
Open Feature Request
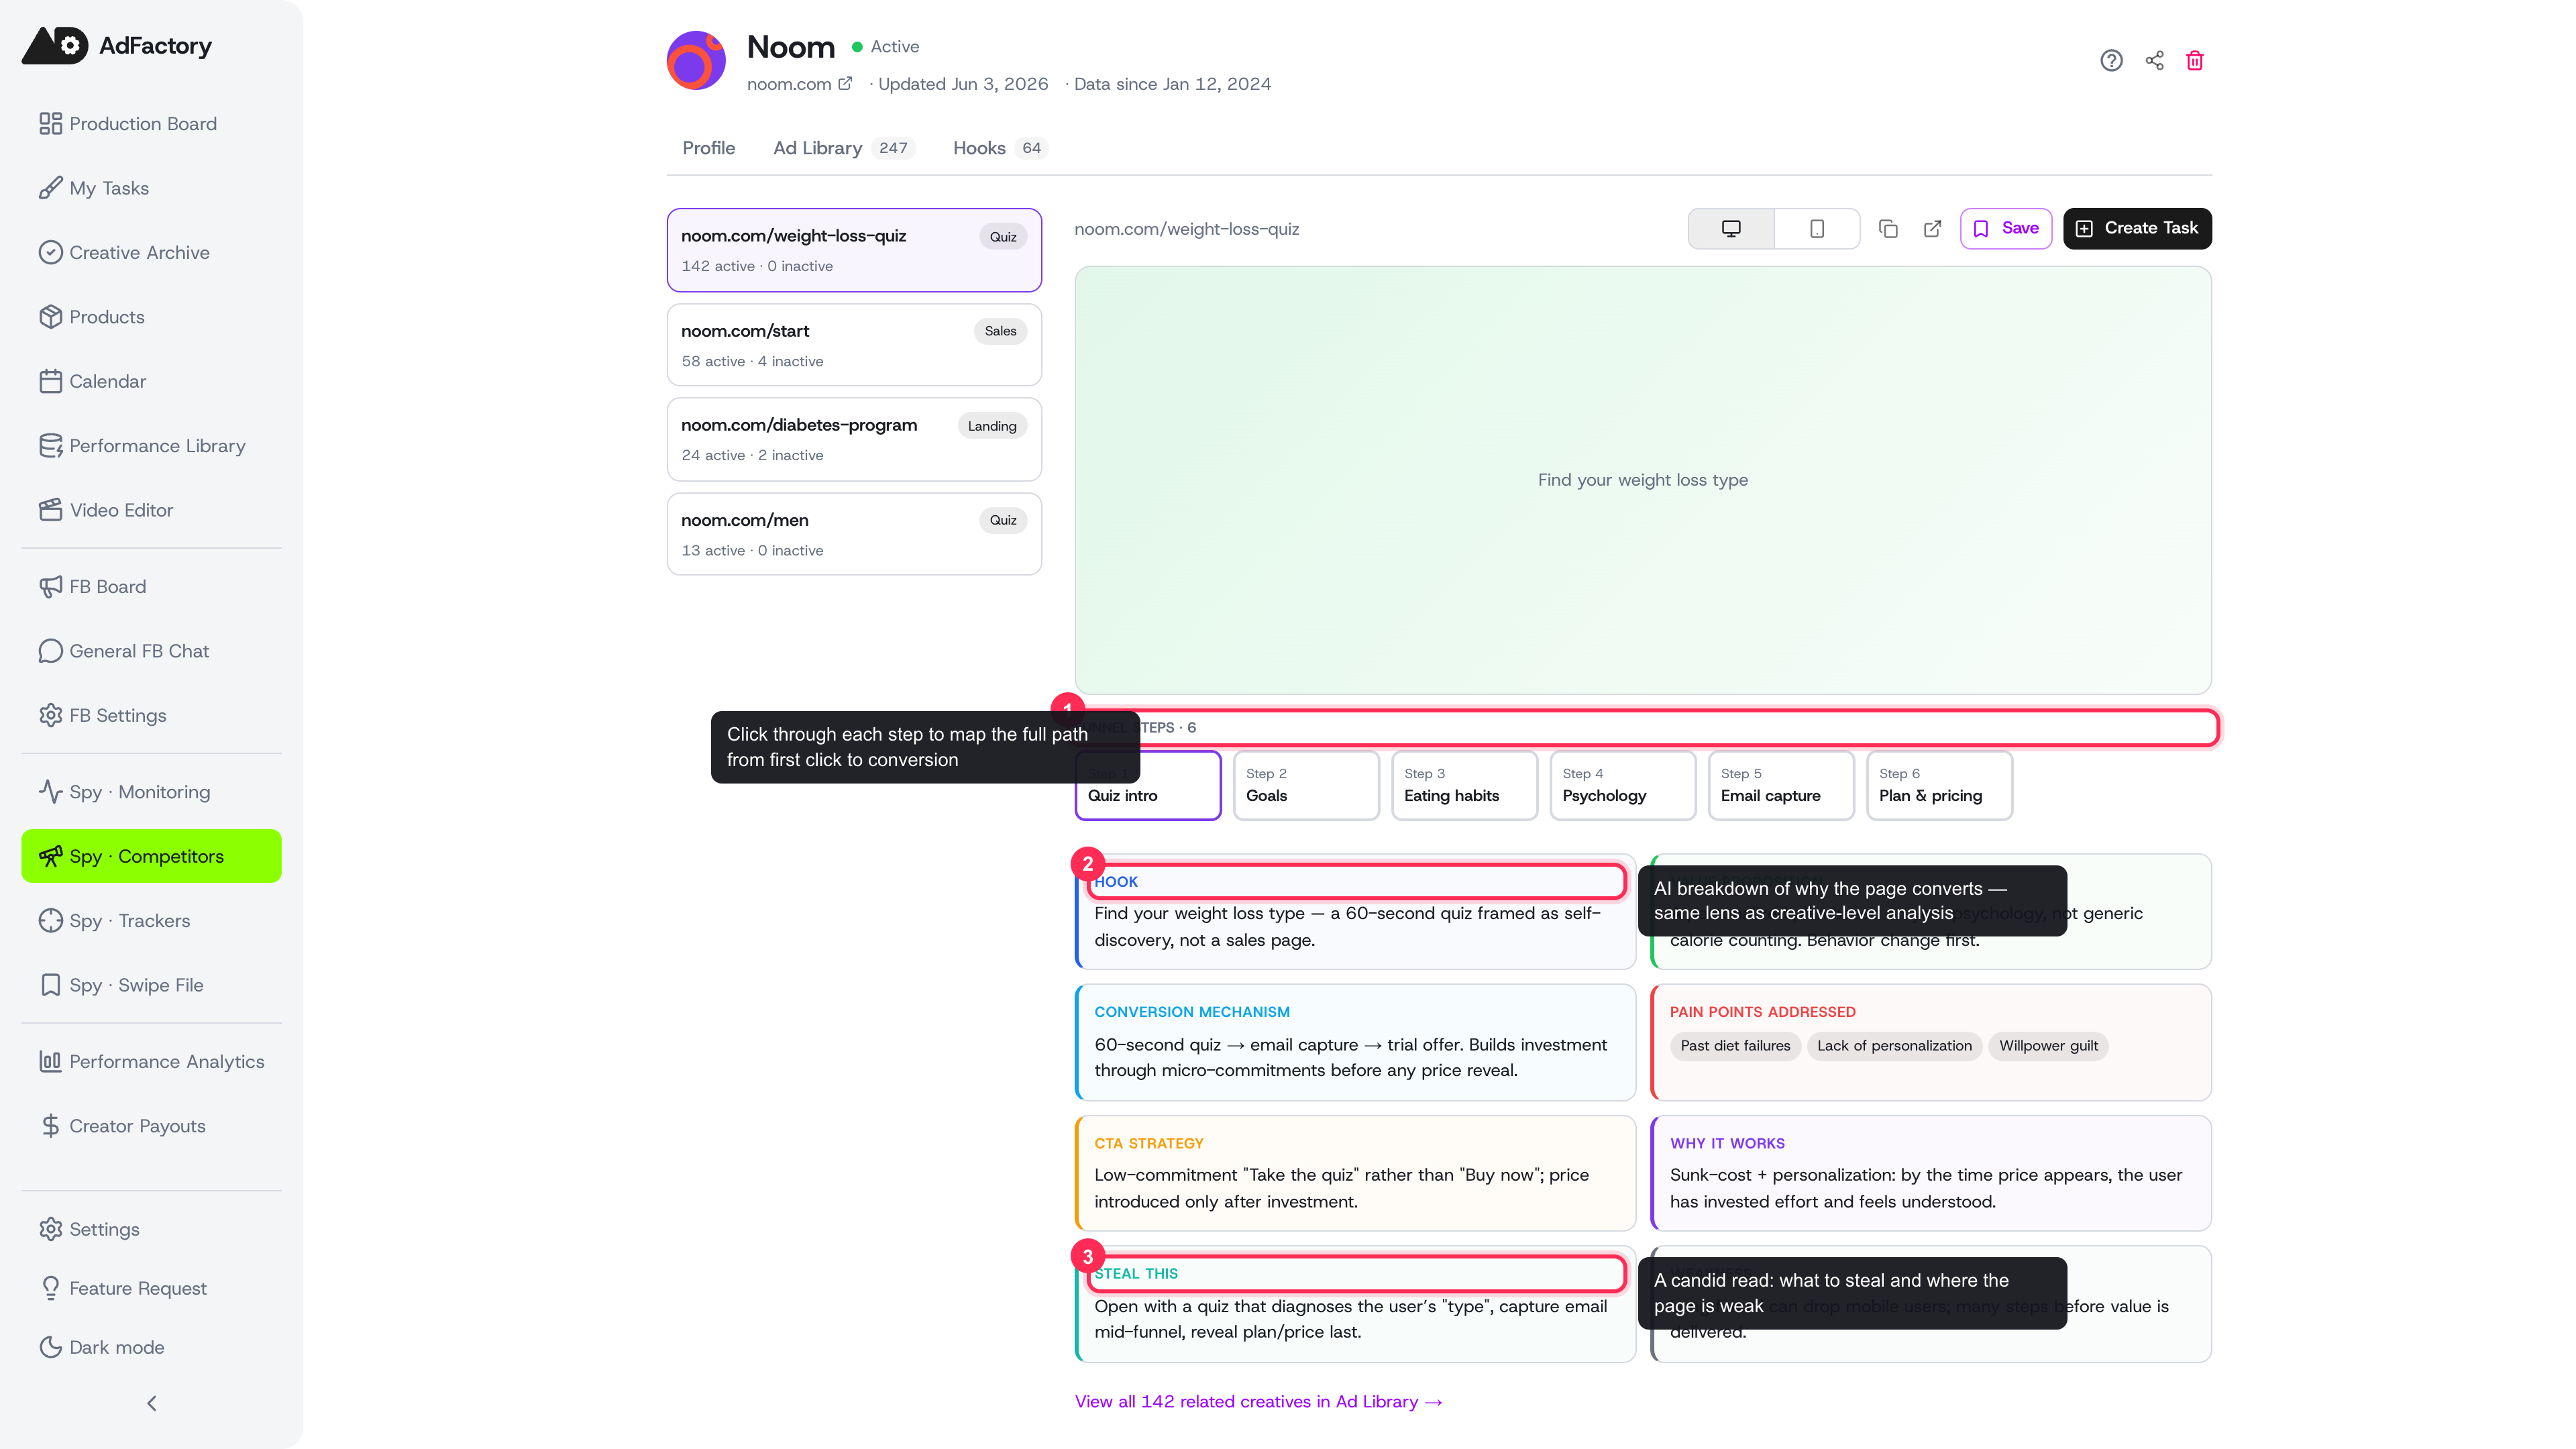coord(151,1289)
